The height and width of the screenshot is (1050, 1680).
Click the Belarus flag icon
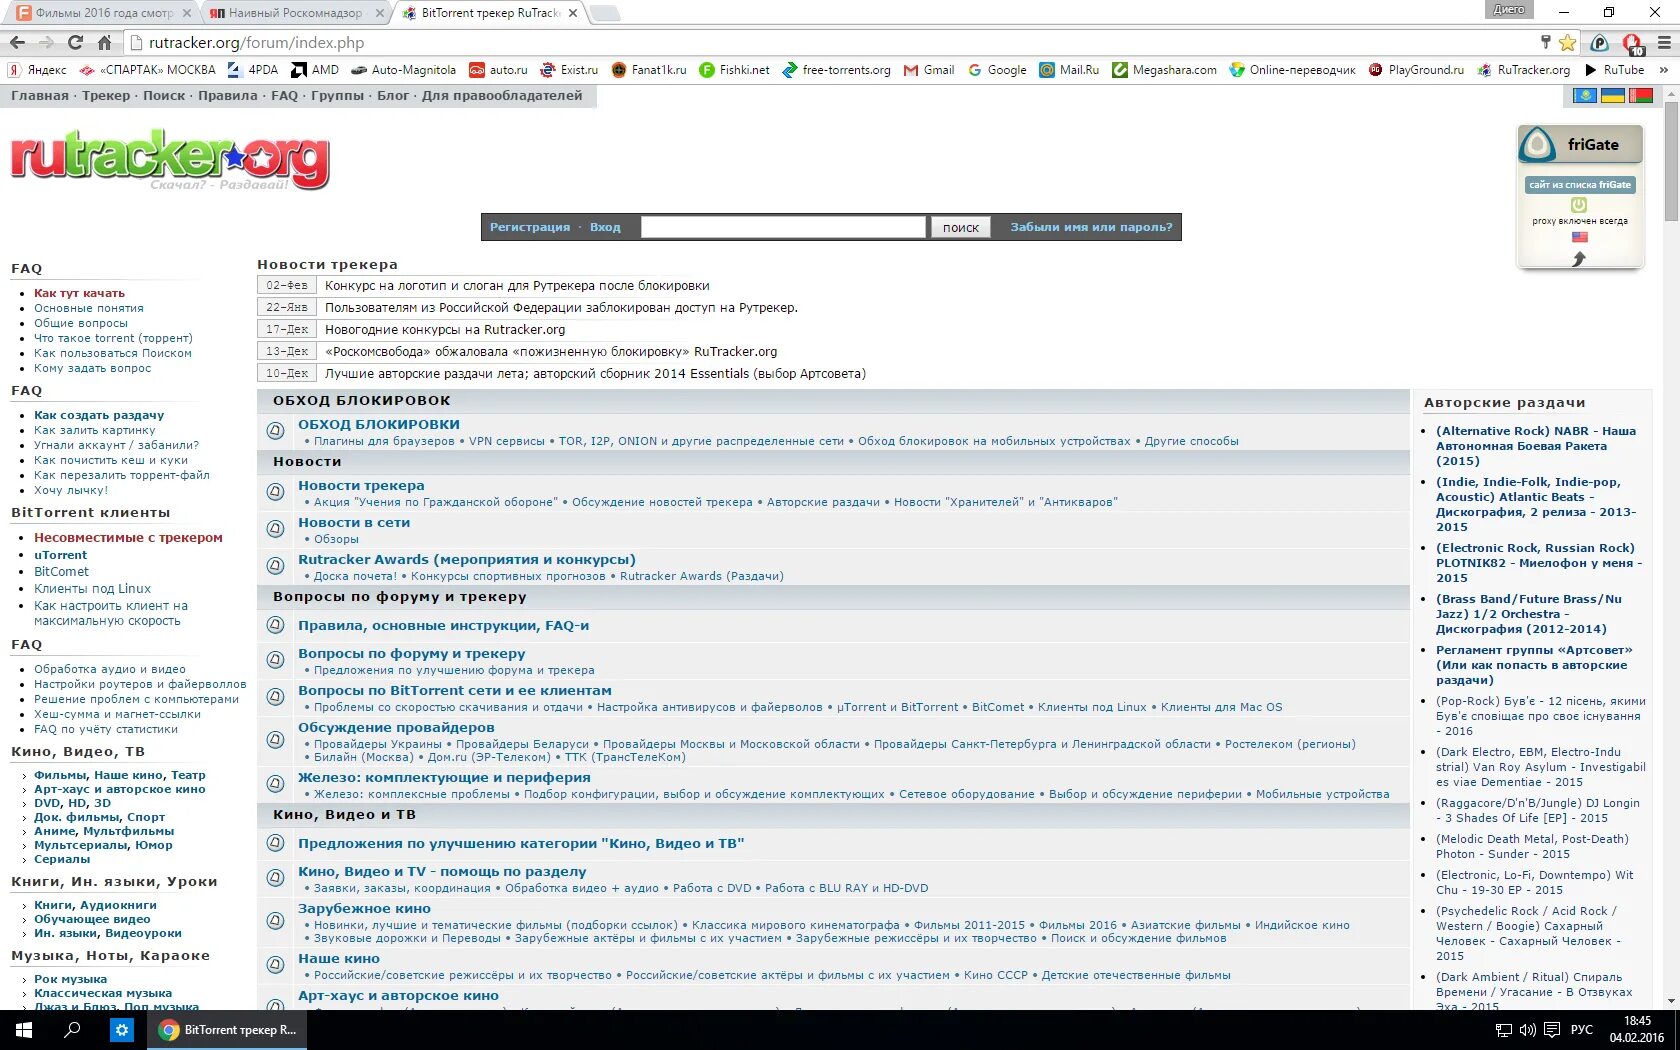click(x=1640, y=96)
